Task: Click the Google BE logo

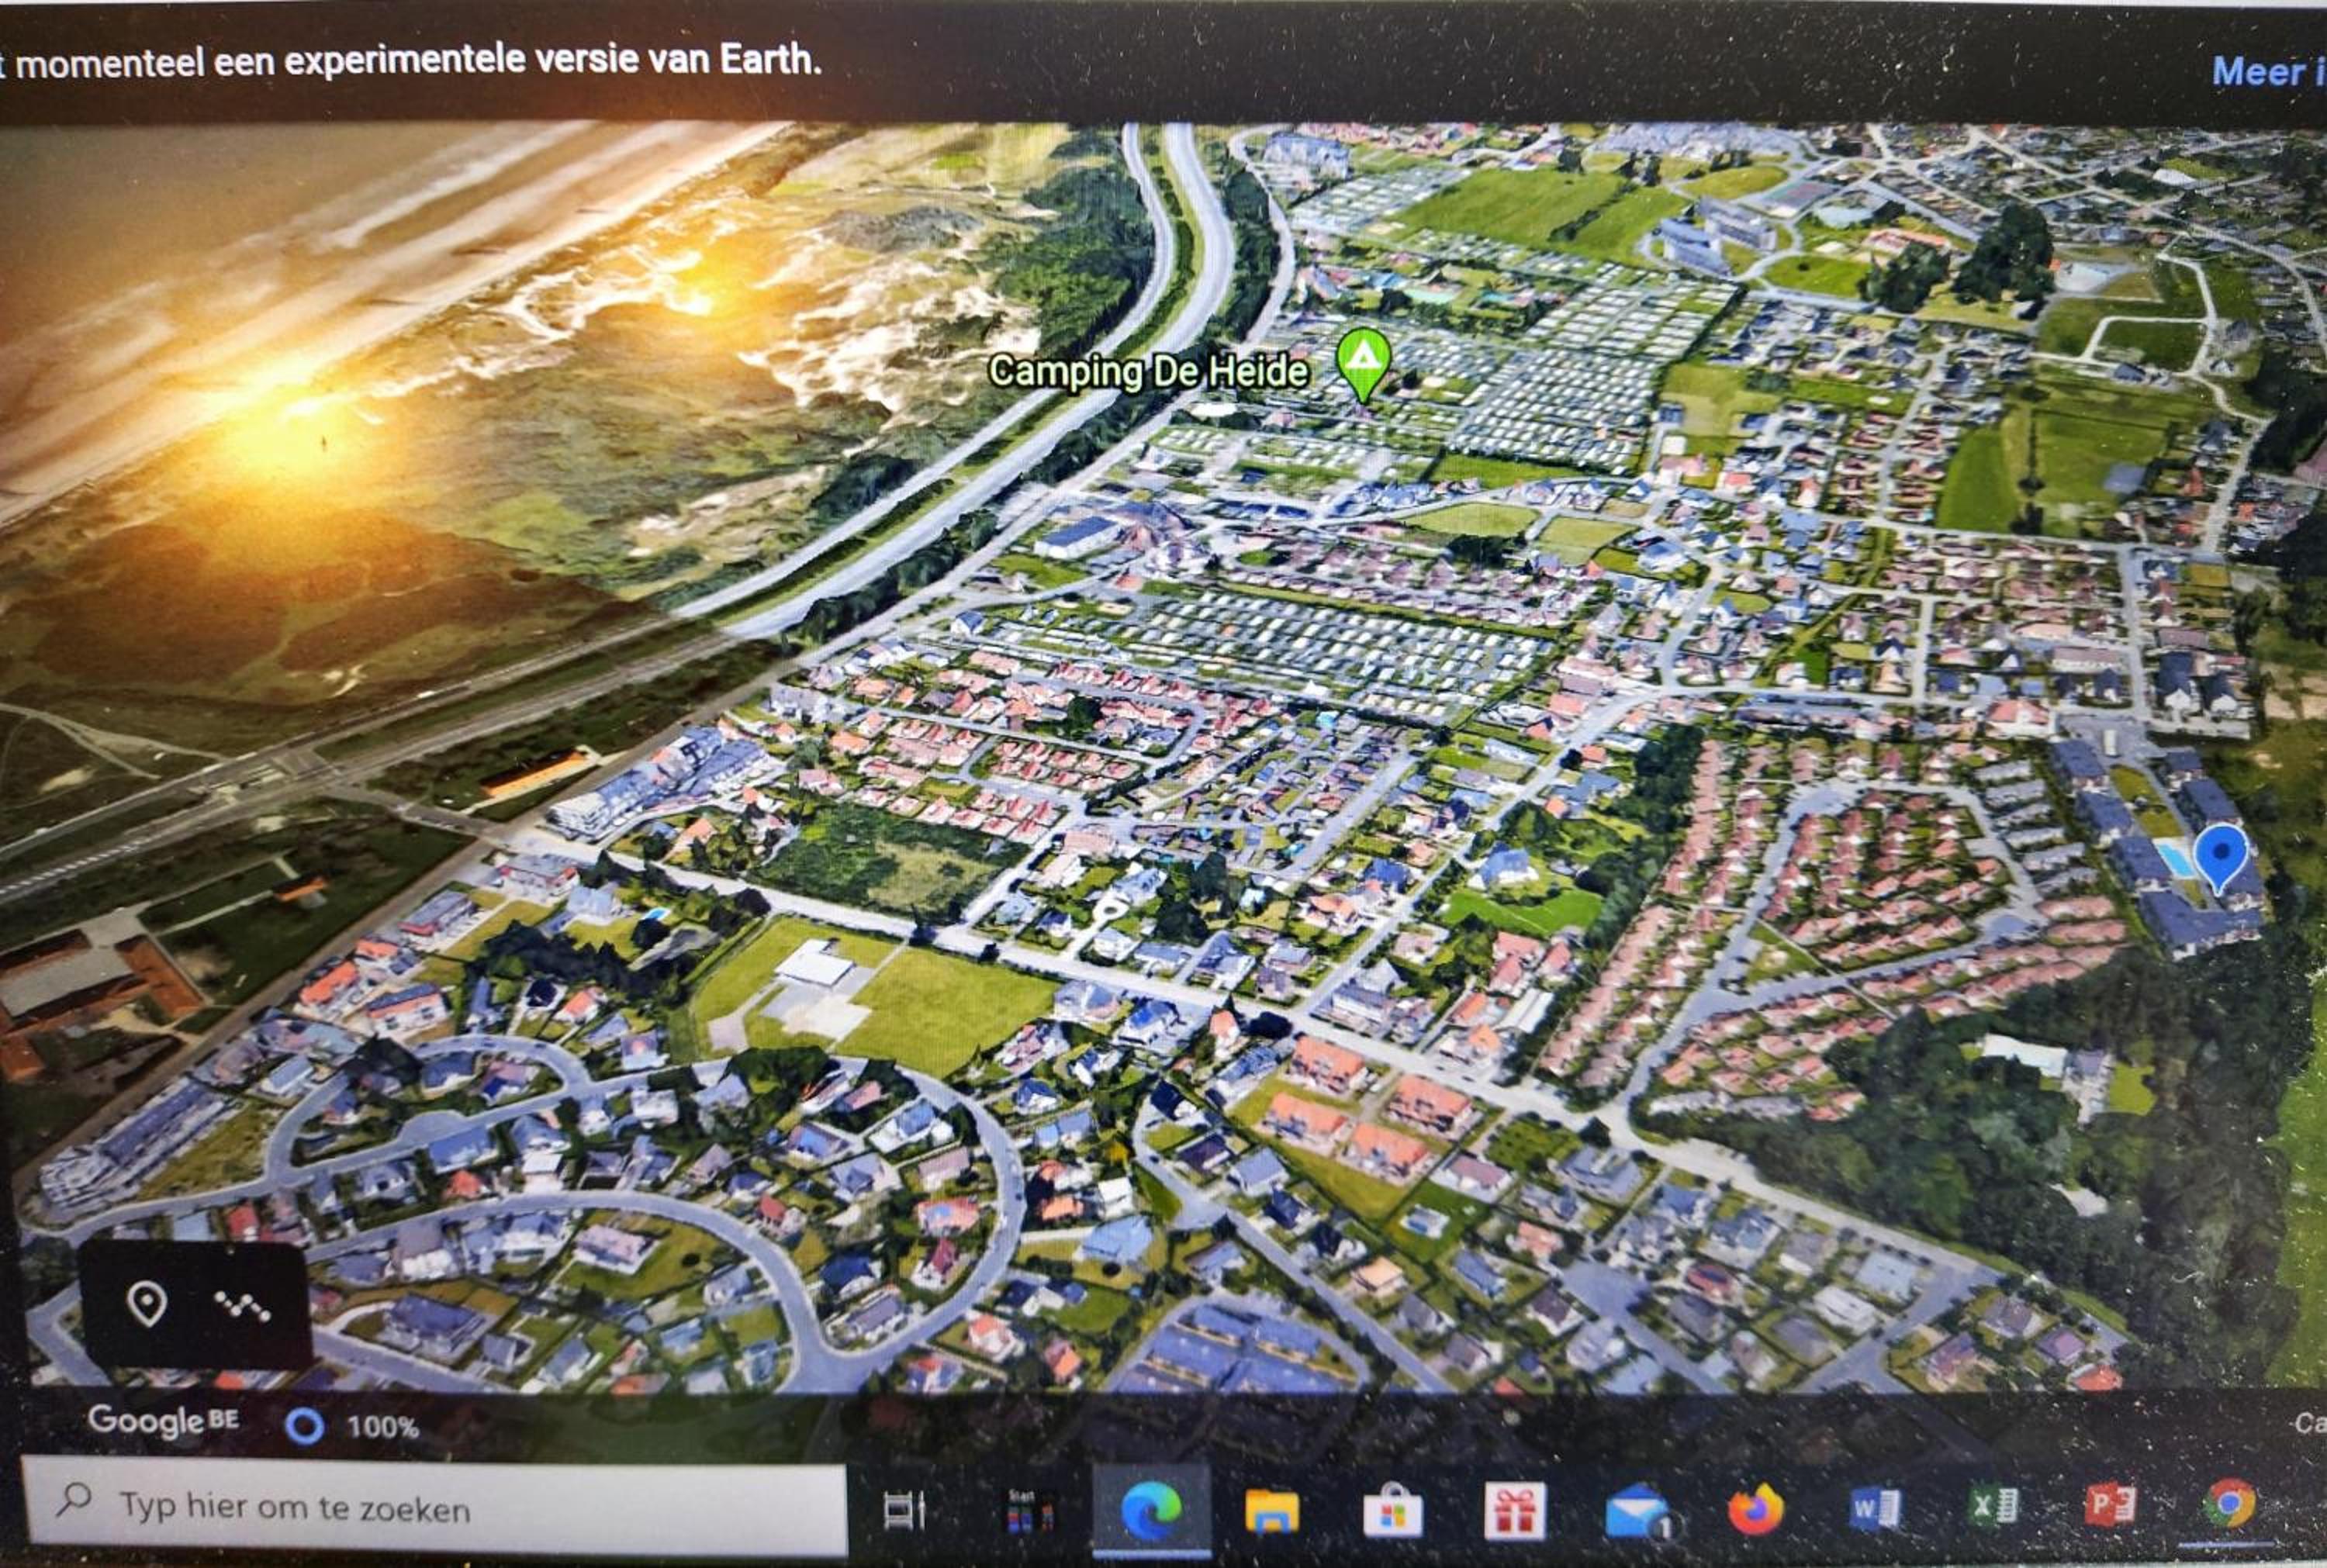Action: point(163,1420)
